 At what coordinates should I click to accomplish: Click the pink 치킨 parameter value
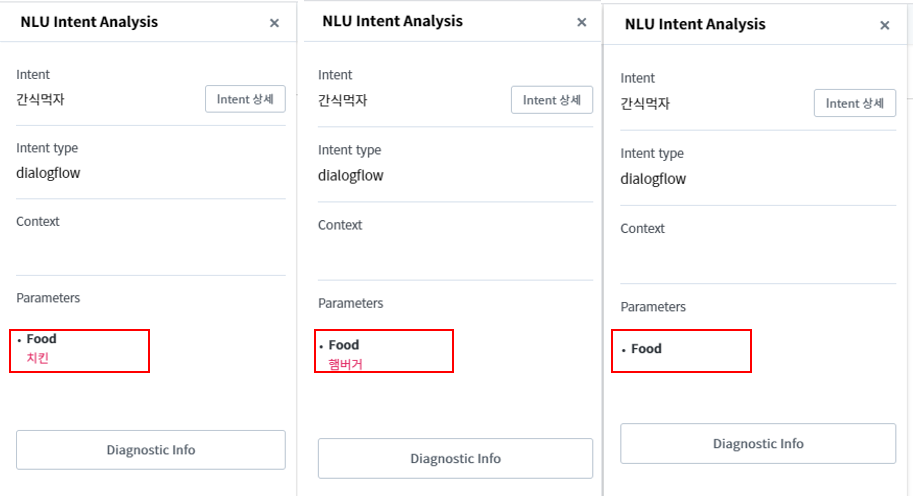click(x=37, y=357)
